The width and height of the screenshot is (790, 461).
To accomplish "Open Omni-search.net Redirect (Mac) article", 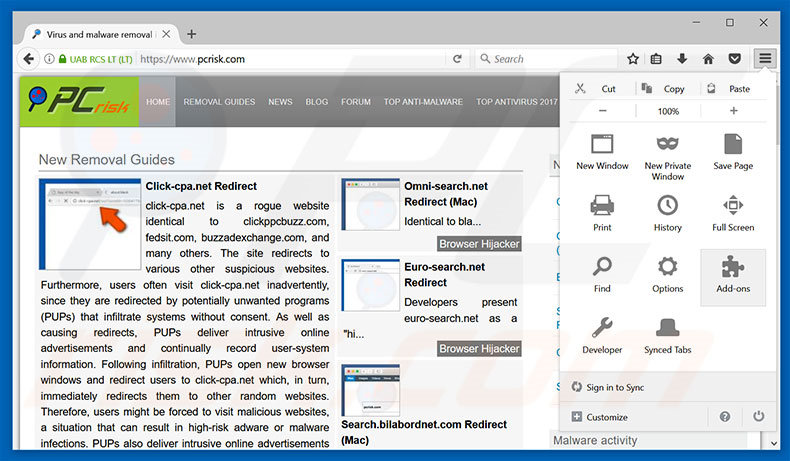I will point(446,194).
